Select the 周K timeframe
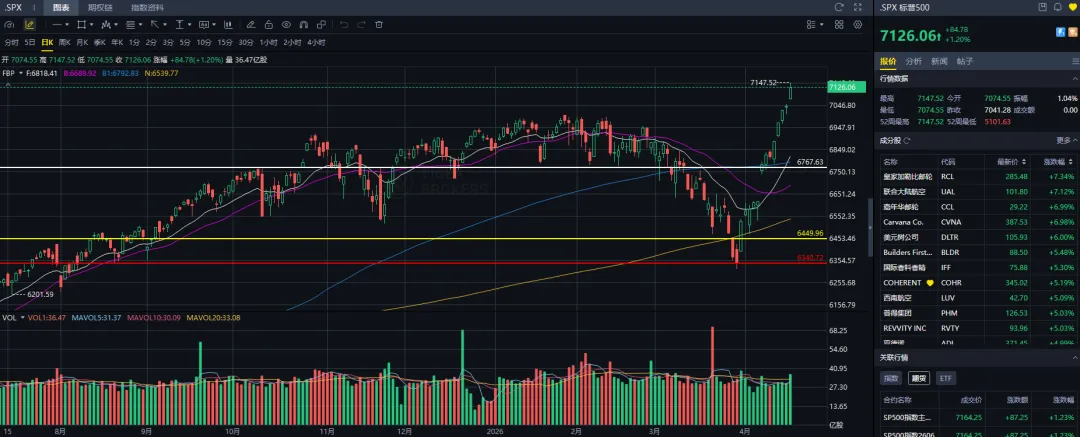The image size is (1080, 437). click(x=65, y=42)
